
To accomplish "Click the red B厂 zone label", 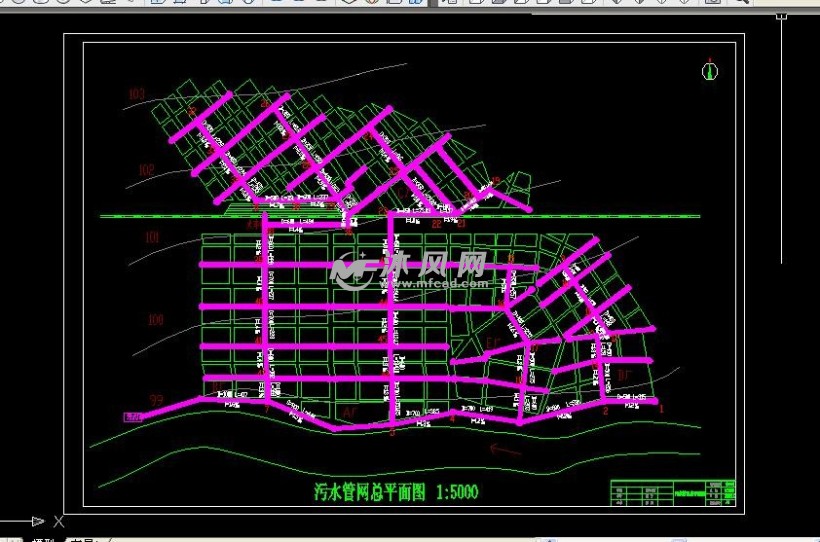I will pos(623,375).
